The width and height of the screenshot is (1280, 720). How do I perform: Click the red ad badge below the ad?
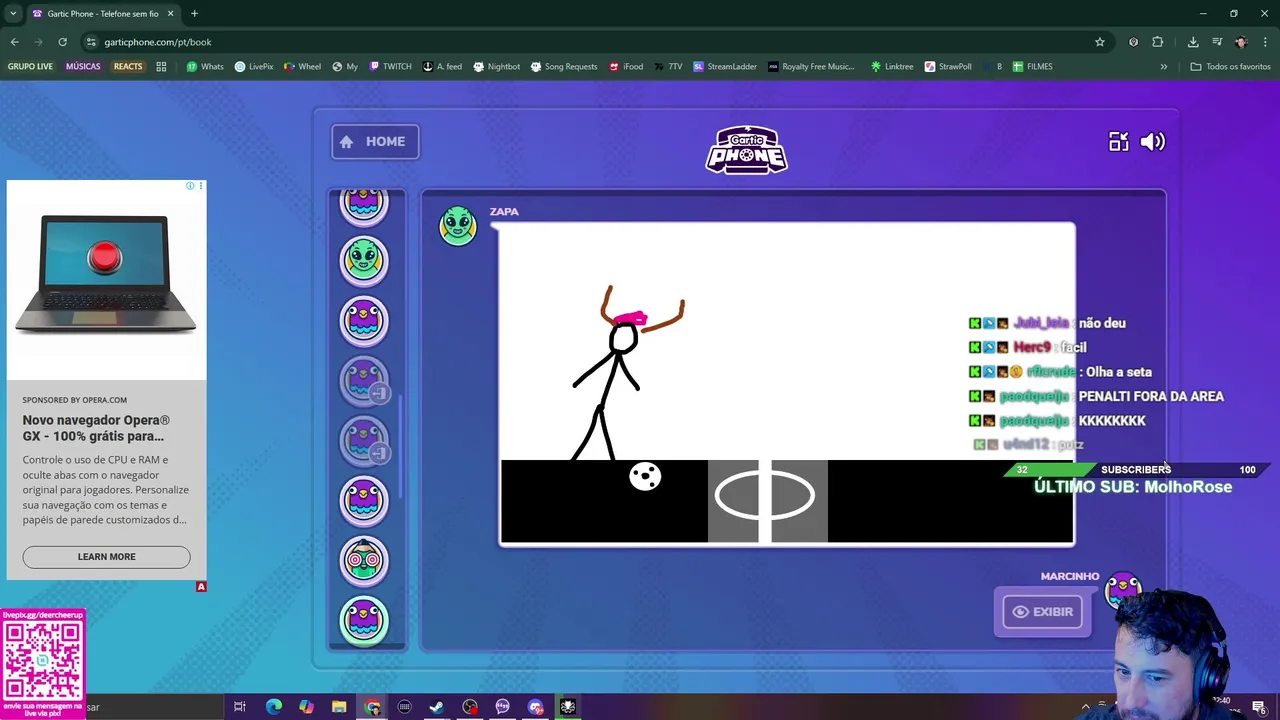pyautogui.click(x=201, y=587)
